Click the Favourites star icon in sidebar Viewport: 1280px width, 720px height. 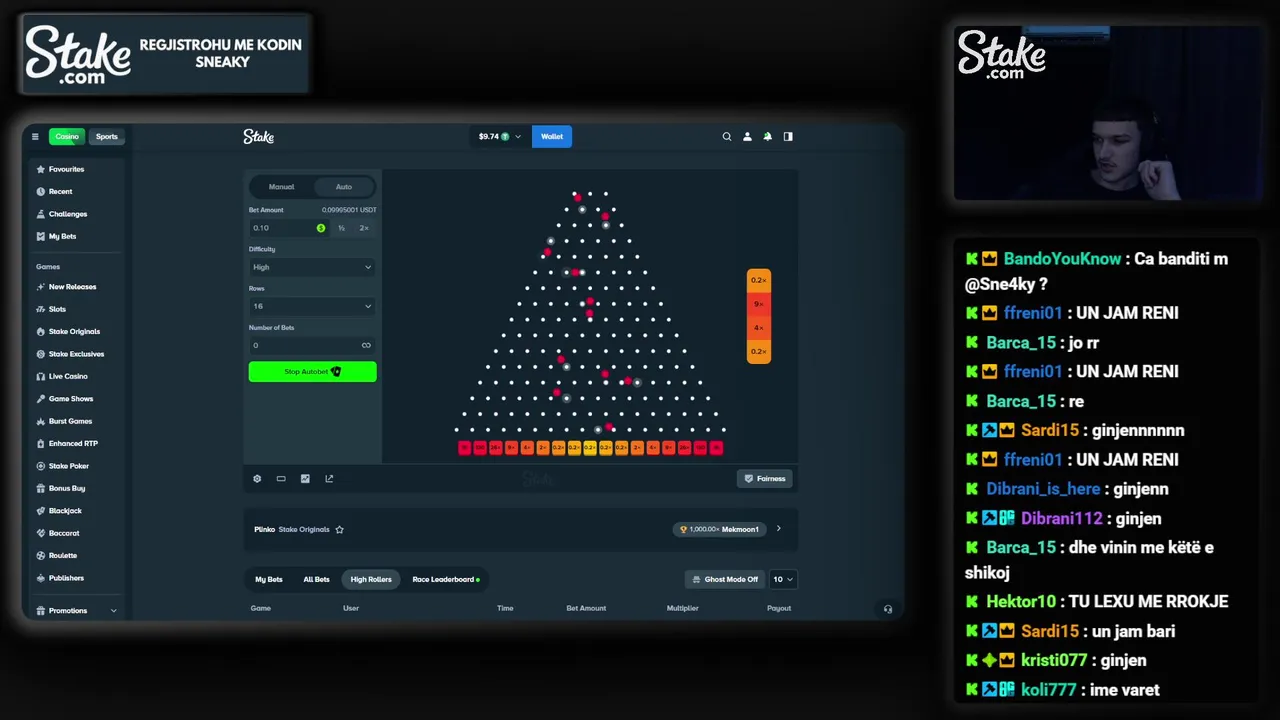pos(41,169)
